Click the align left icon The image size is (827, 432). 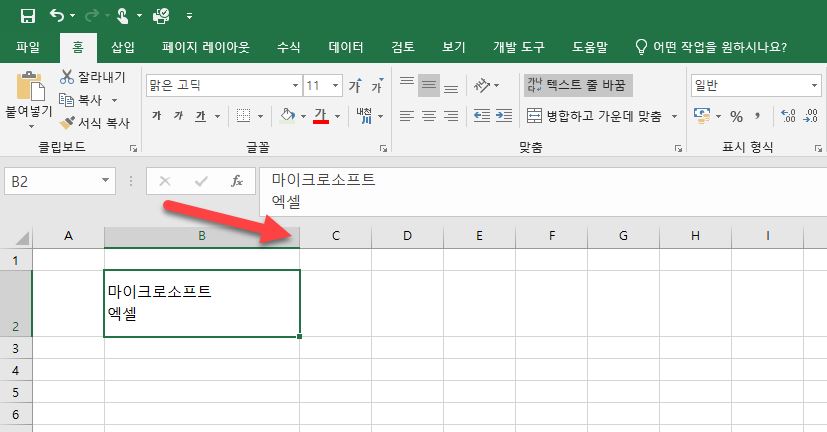coord(407,116)
